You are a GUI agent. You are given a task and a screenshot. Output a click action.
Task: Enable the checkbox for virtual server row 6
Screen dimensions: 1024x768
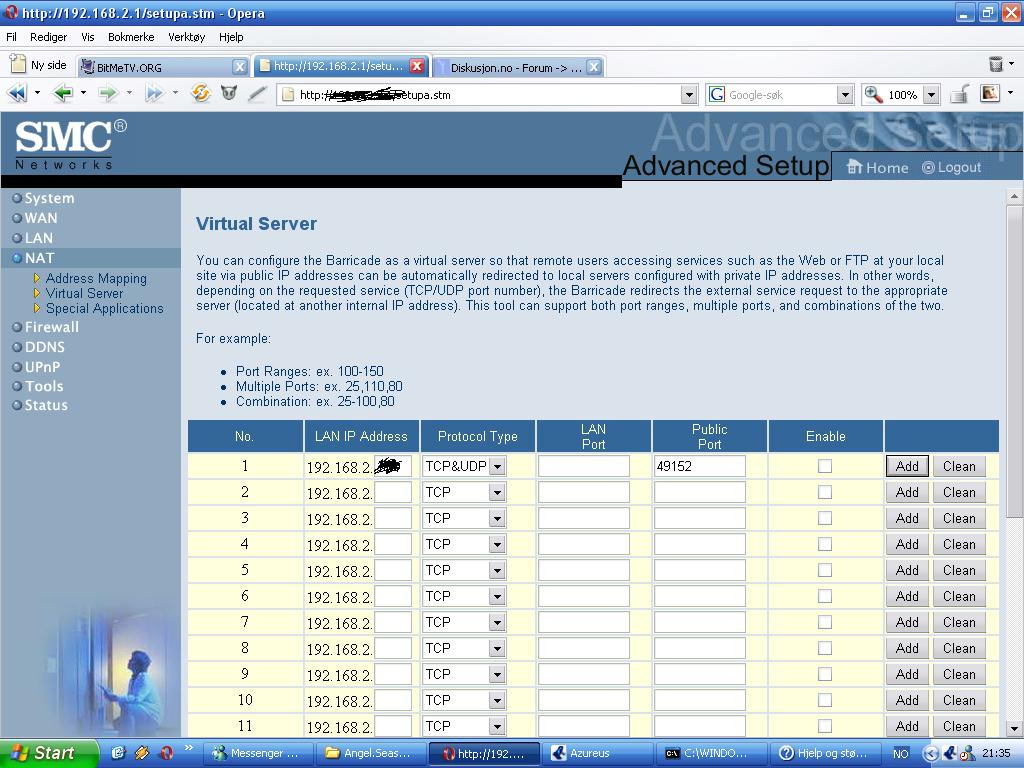(825, 596)
